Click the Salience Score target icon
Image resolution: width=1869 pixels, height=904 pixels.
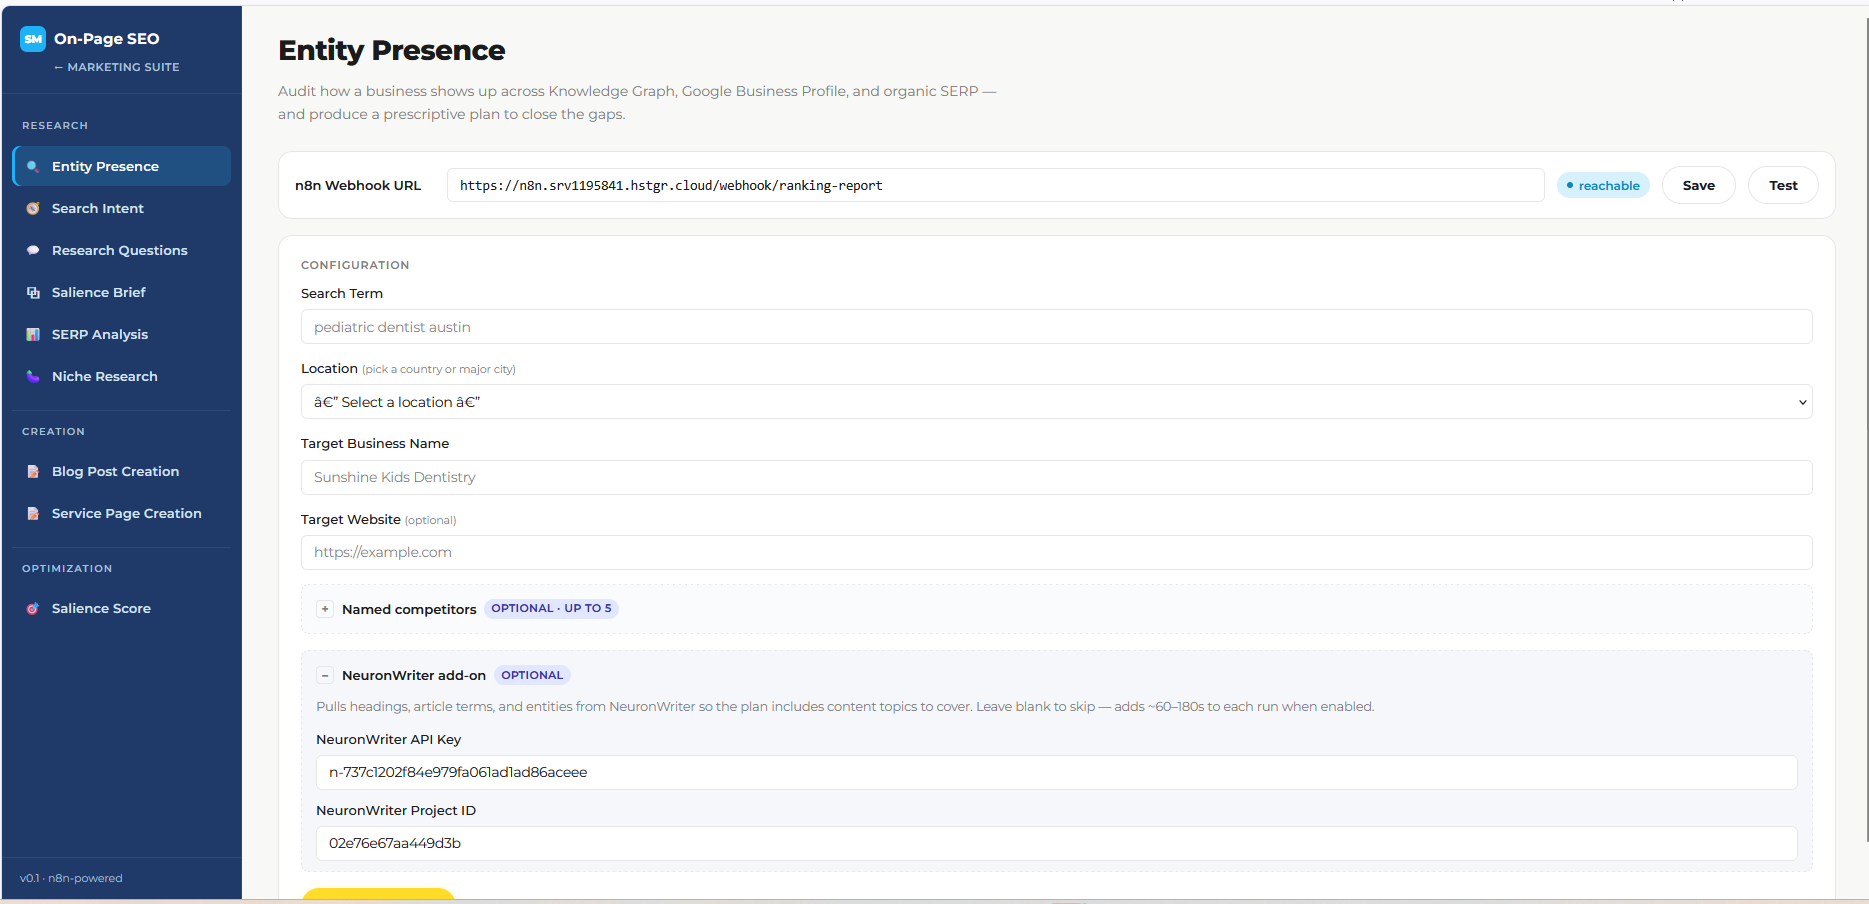click(x=33, y=609)
